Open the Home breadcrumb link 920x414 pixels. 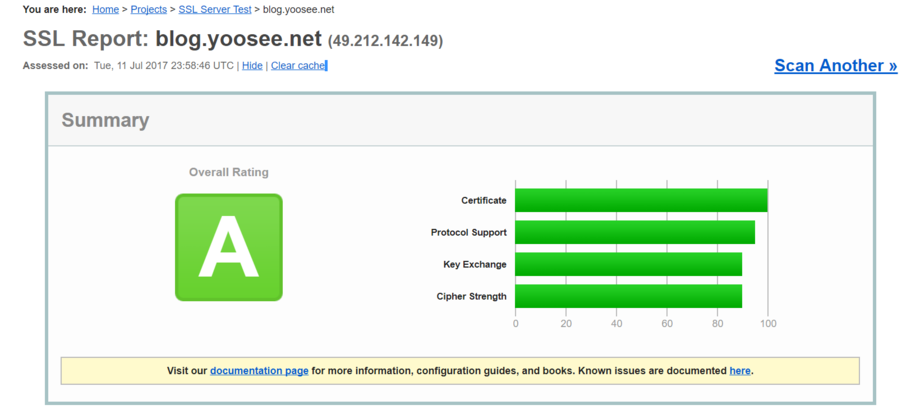tap(106, 9)
